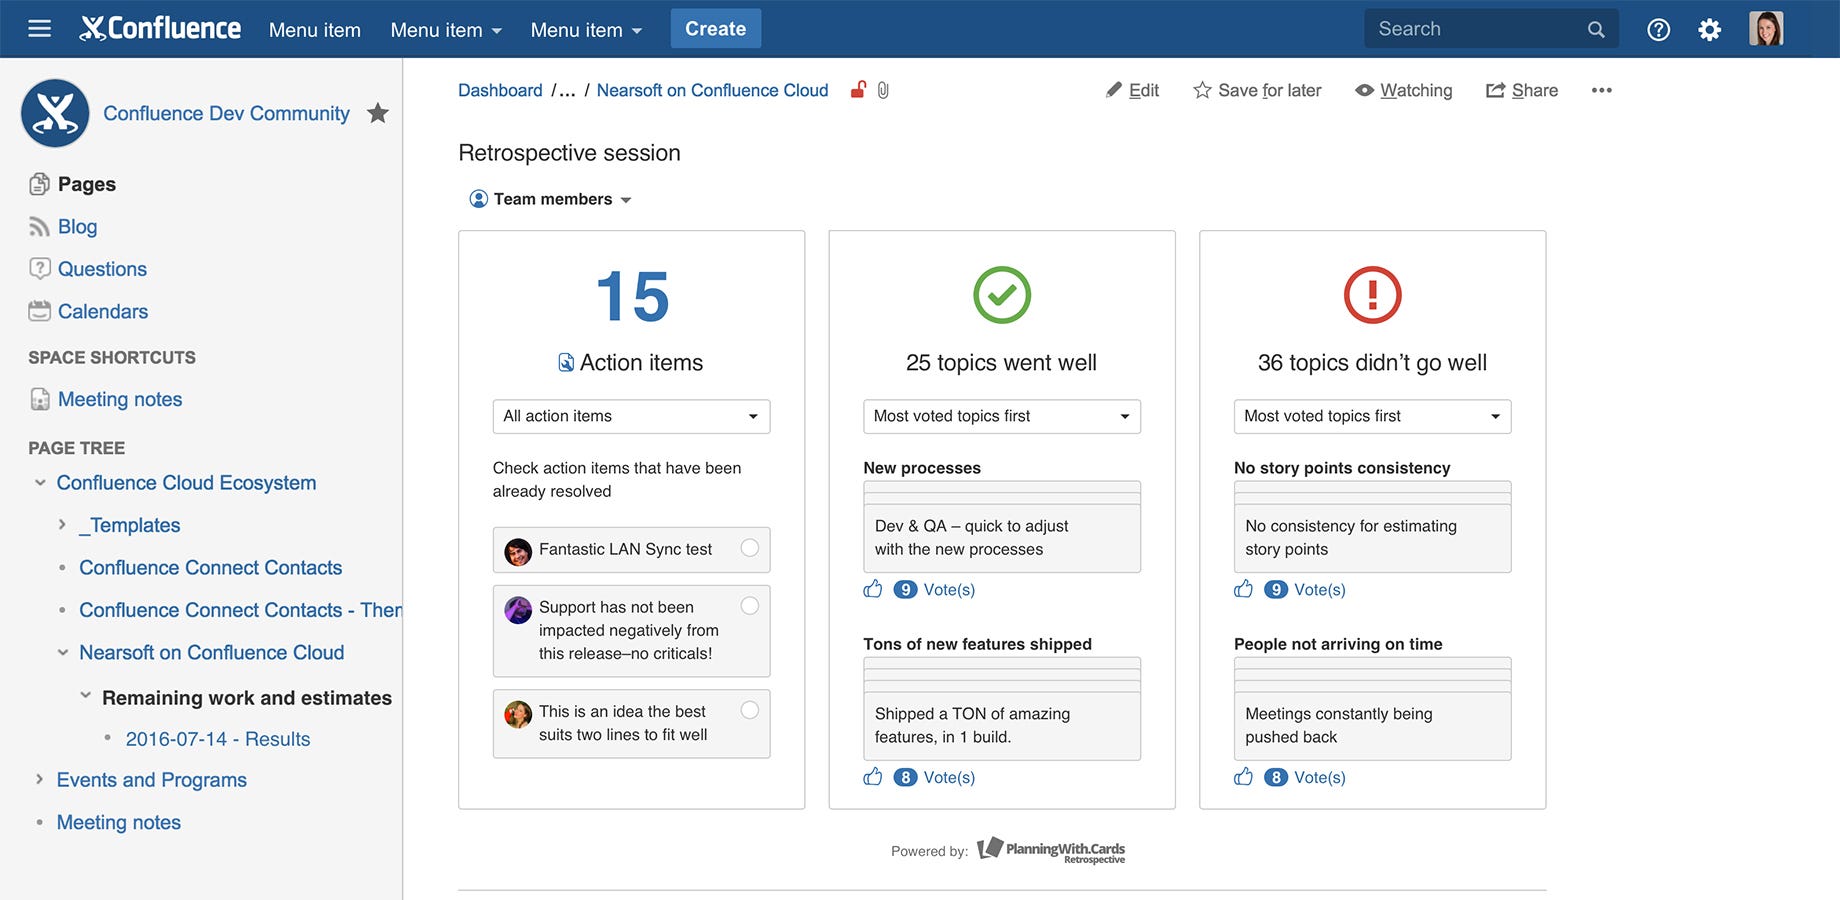Expand the _Templates tree node
1840x900 pixels.
pos(62,525)
